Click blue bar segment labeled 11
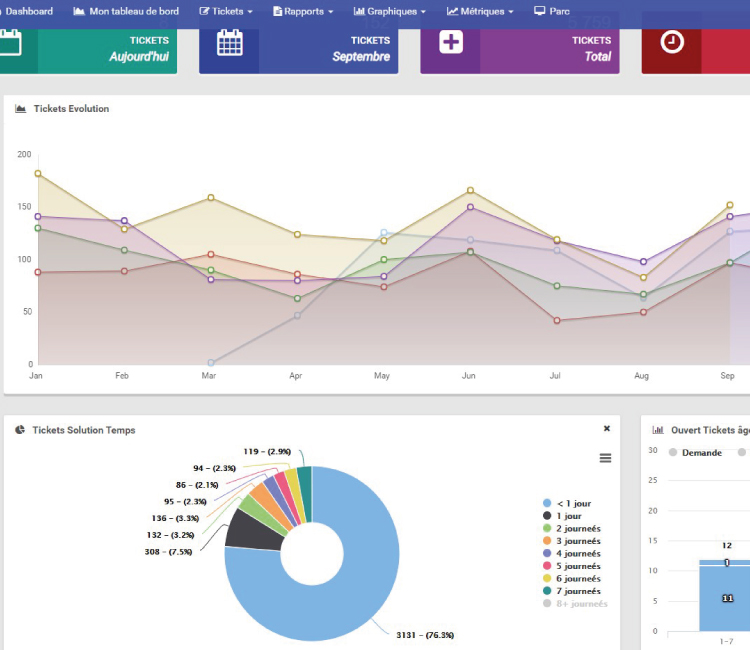 click(725, 598)
